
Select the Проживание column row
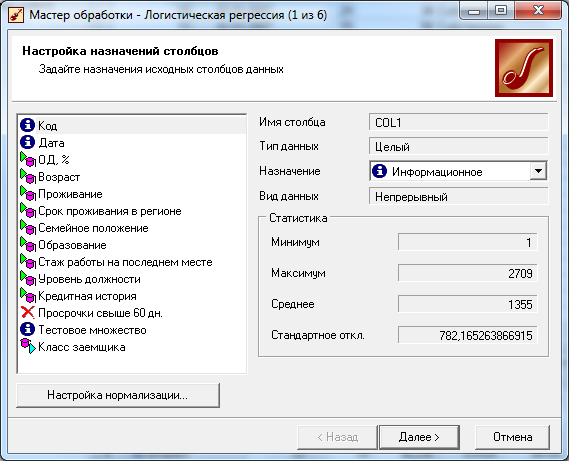[132, 194]
